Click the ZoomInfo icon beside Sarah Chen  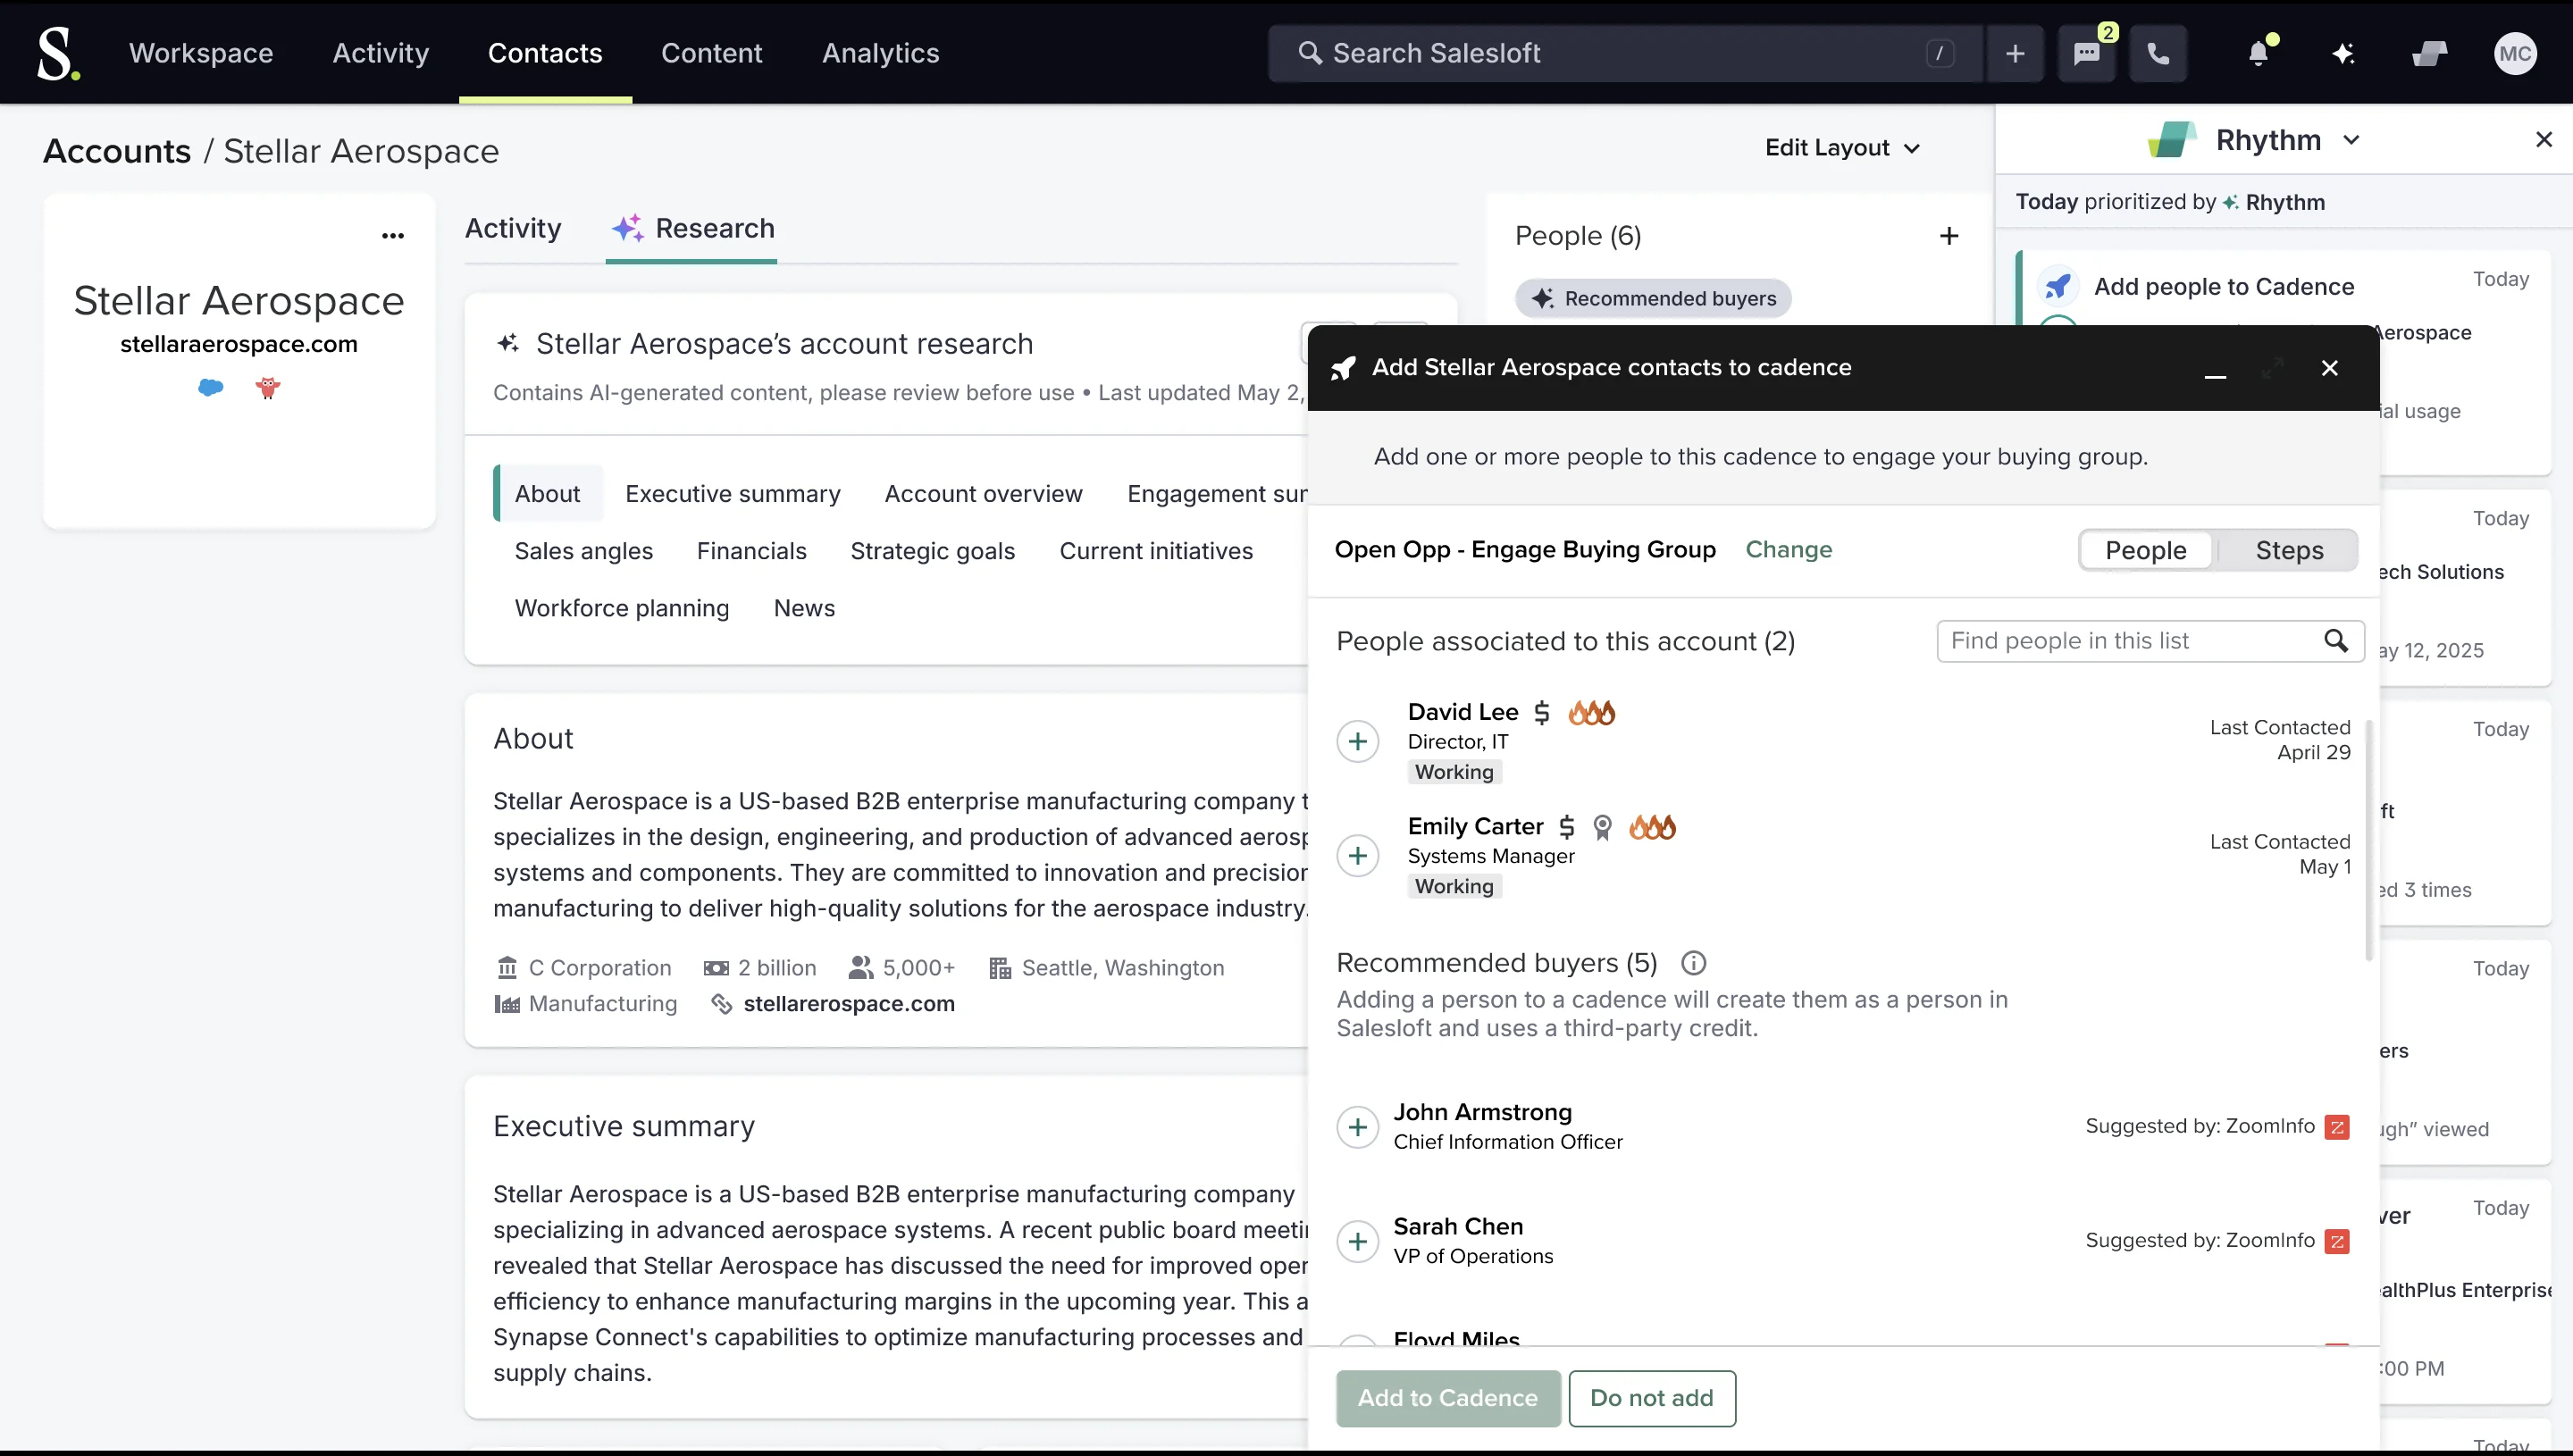point(2337,1241)
